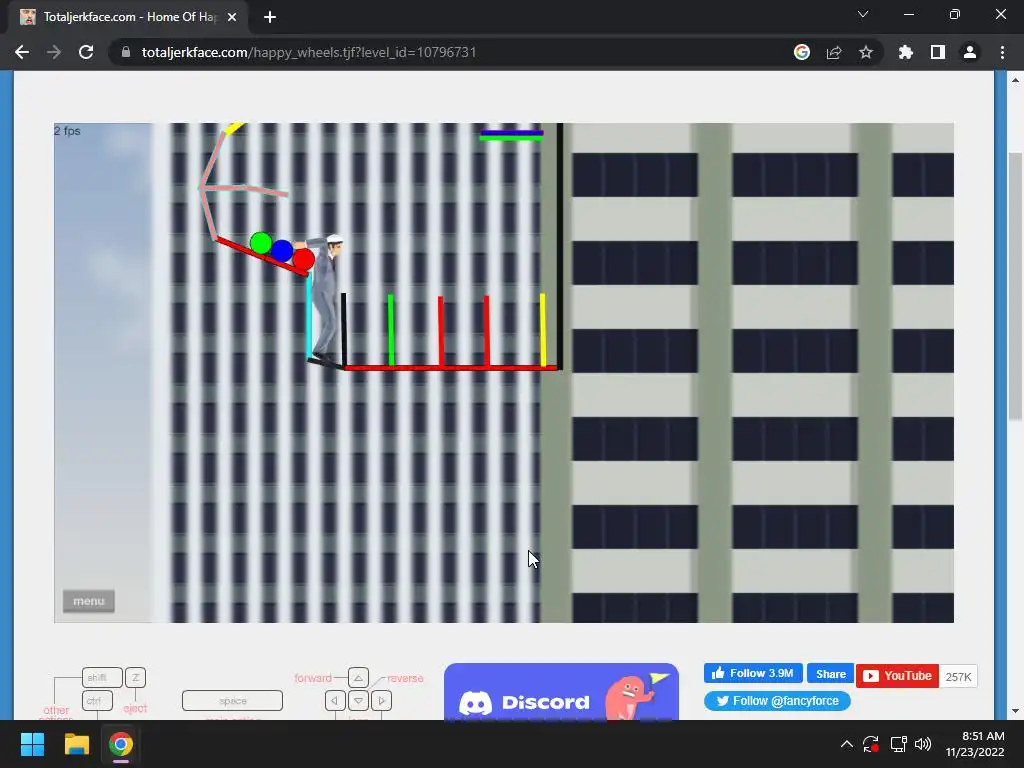Open network settings tray icon
Screen dimensions: 1024x768
click(898, 744)
